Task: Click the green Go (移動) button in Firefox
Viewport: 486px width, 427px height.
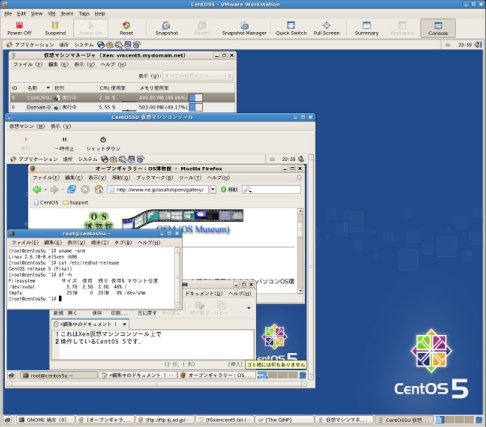Action: [229, 189]
